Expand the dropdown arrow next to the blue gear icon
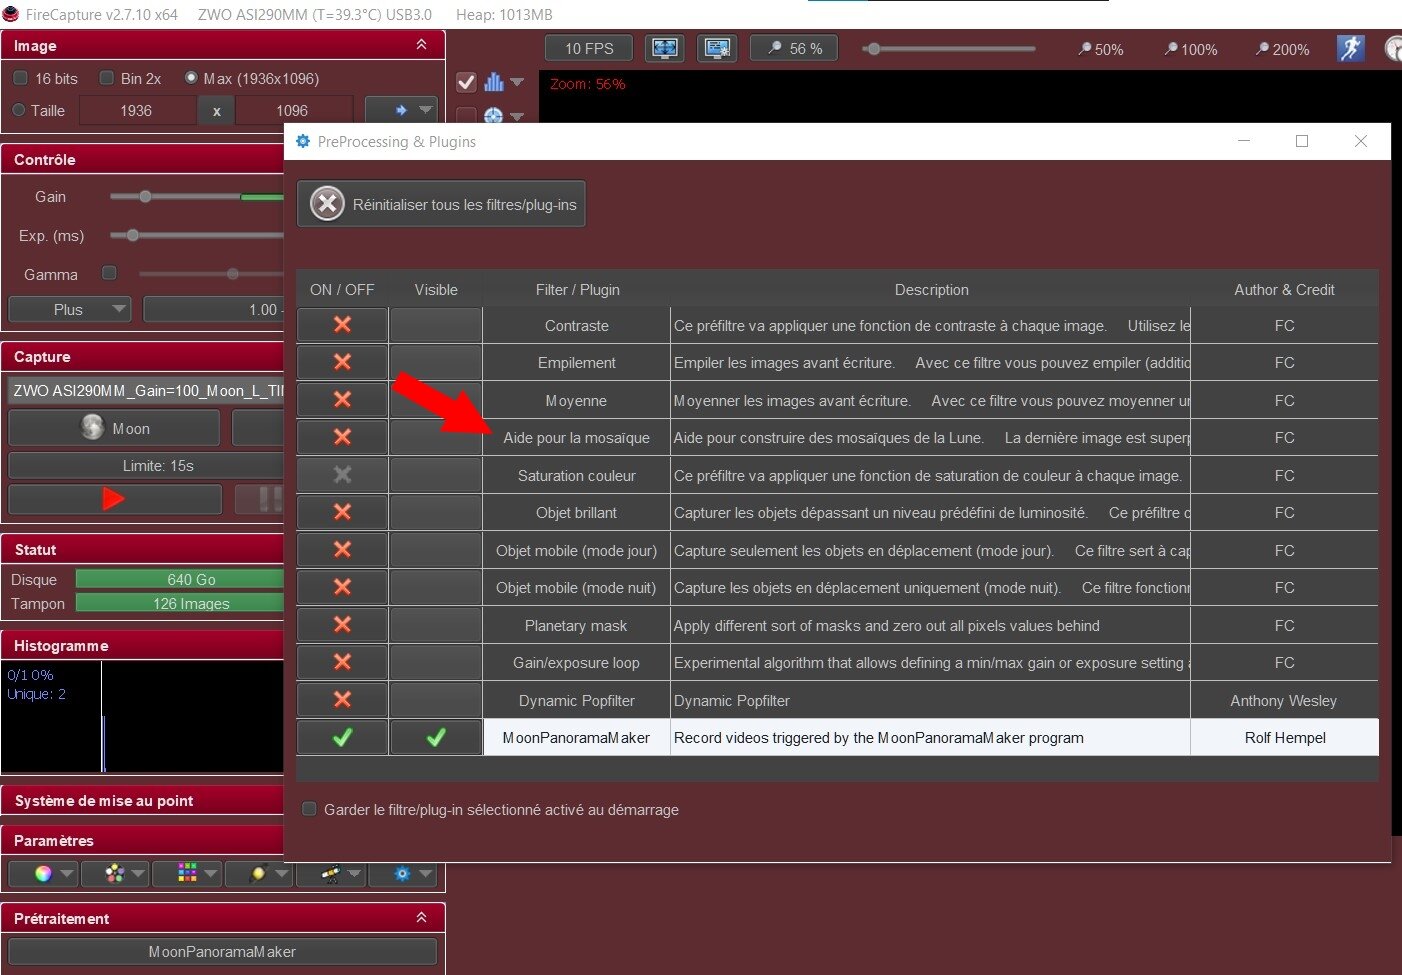The image size is (1402, 975). tap(426, 873)
